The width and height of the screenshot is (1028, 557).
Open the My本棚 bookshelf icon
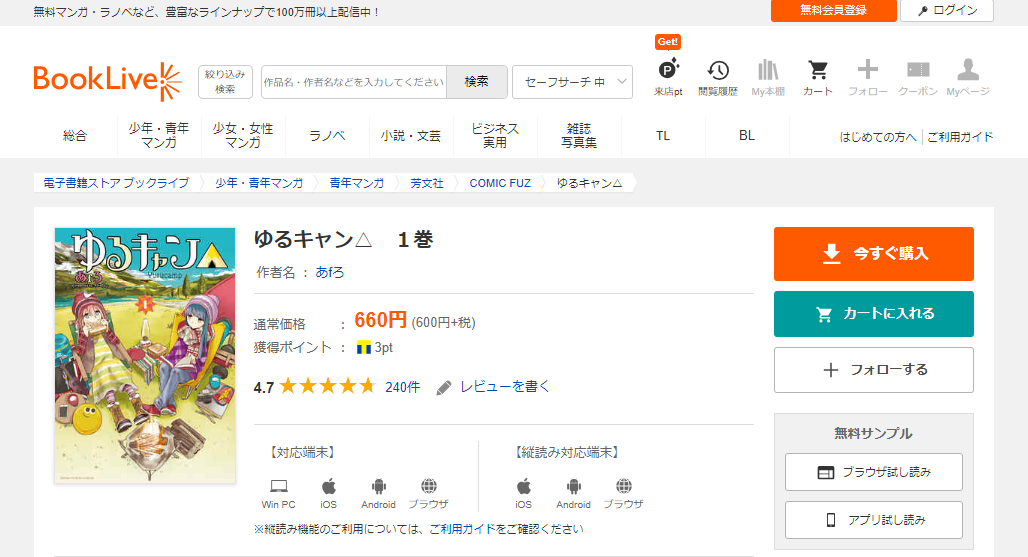tap(768, 77)
